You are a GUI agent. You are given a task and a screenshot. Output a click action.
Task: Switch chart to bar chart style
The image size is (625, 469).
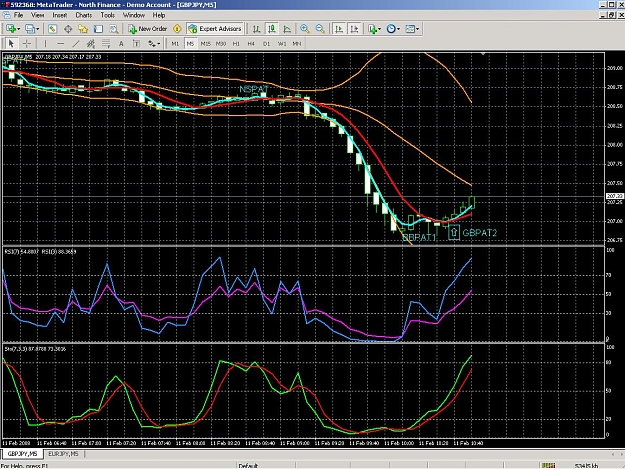pyautogui.click(x=257, y=29)
